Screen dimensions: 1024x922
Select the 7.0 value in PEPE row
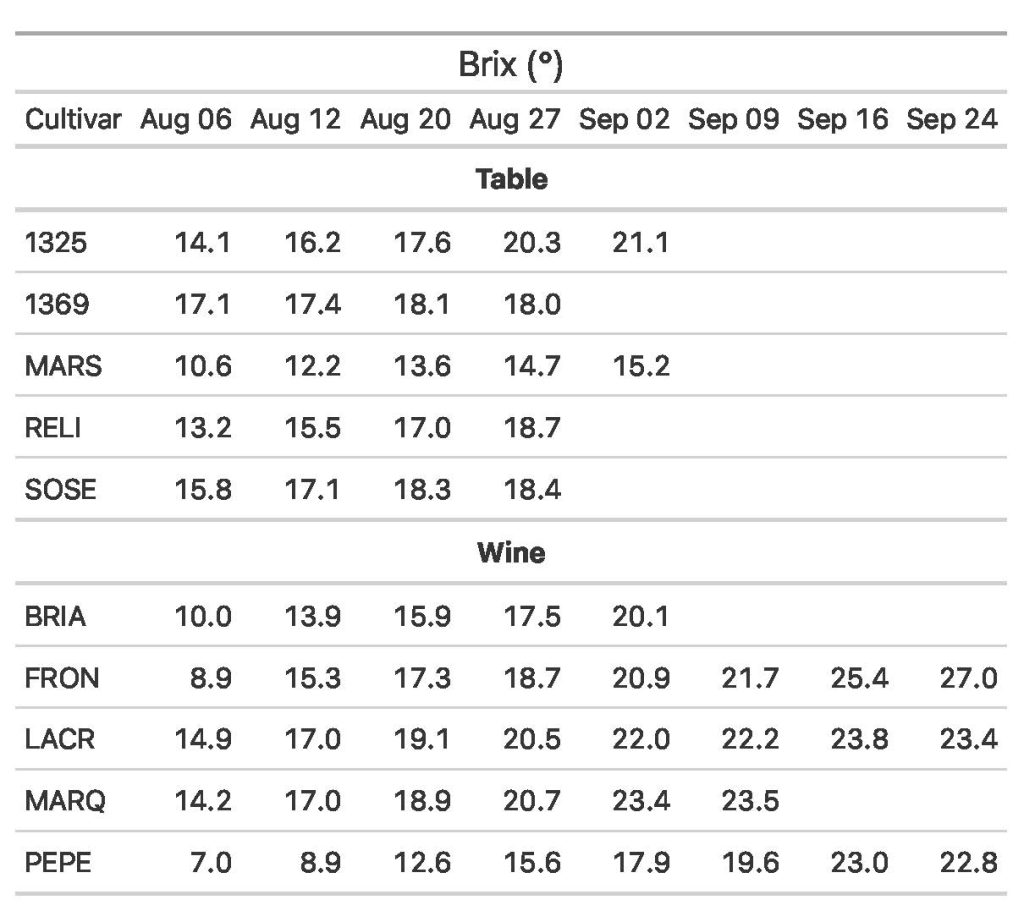(x=211, y=862)
